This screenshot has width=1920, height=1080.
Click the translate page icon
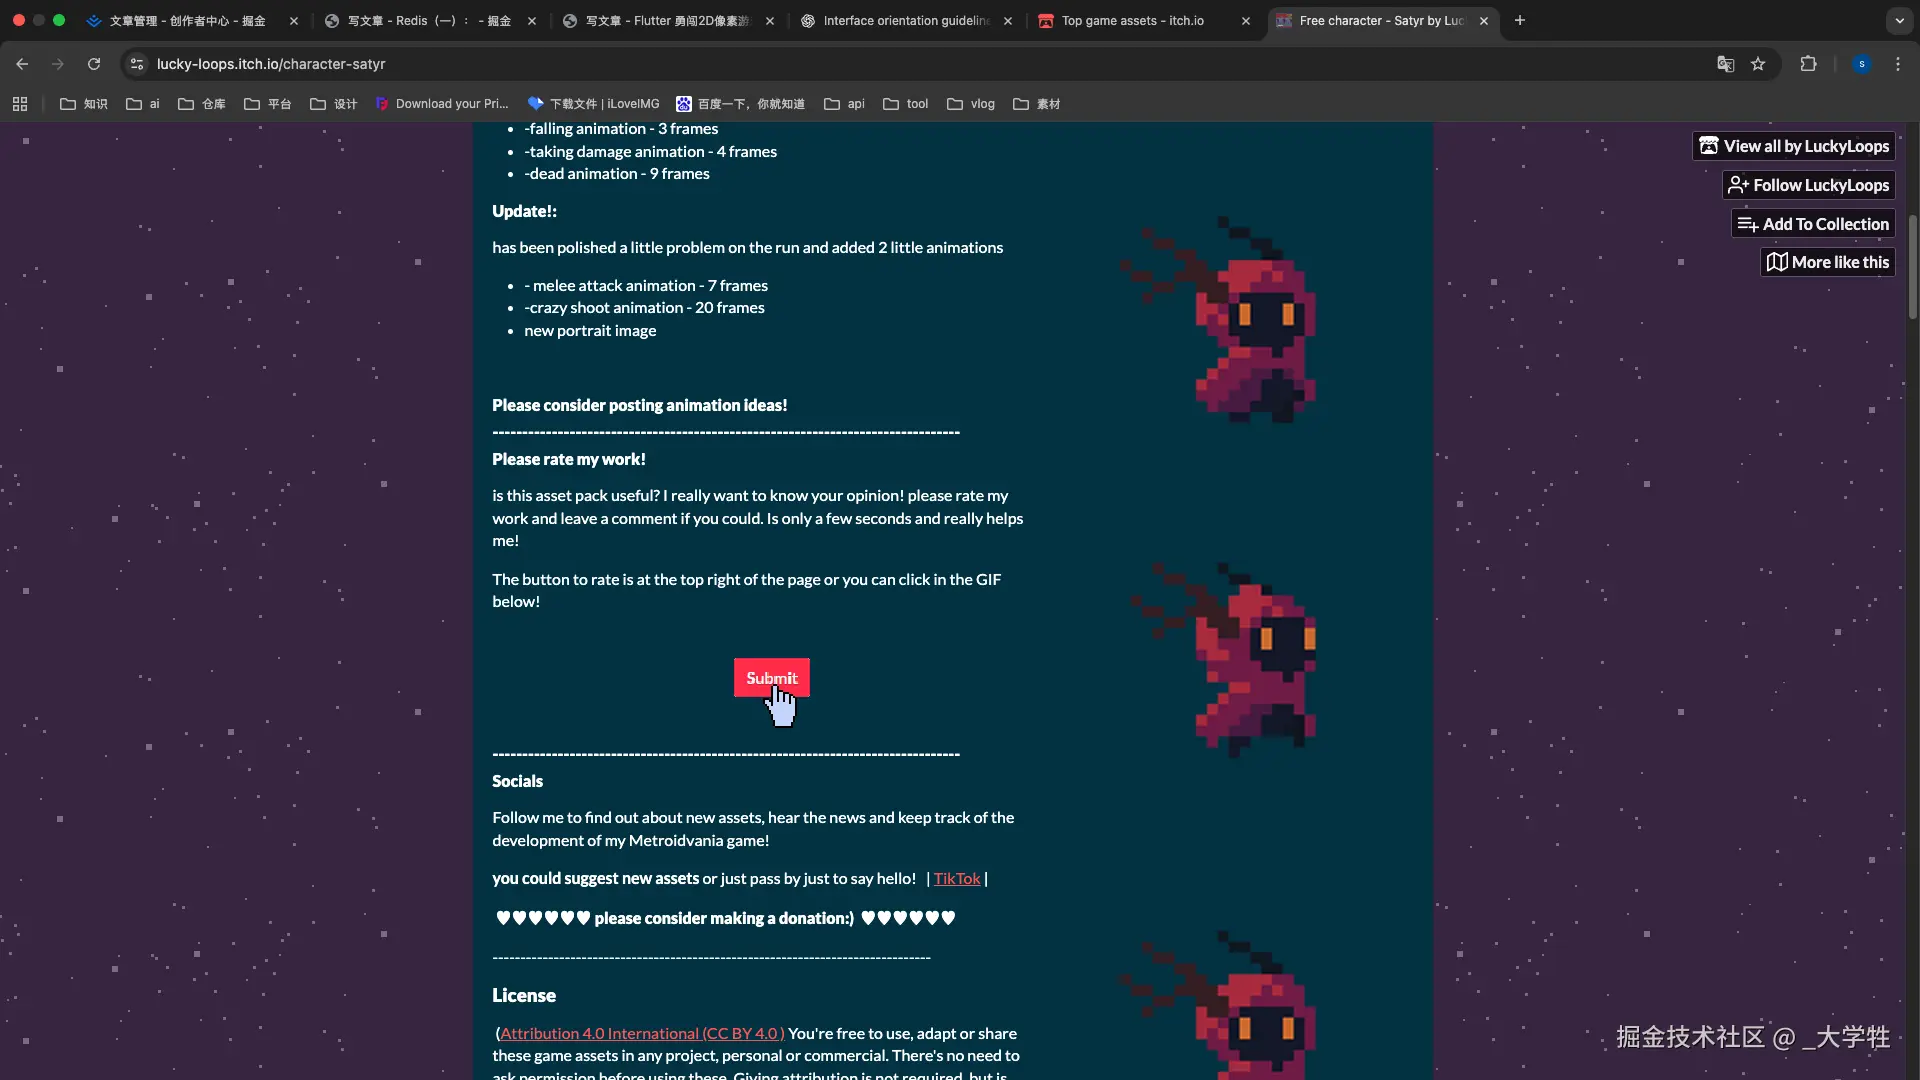point(1725,64)
